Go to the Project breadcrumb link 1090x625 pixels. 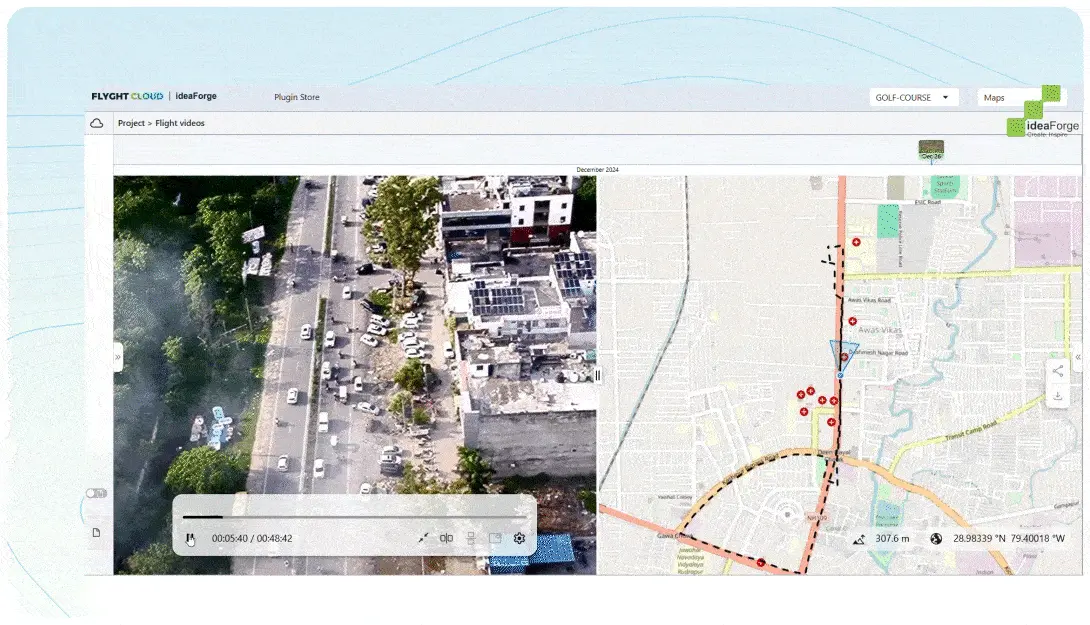click(131, 123)
